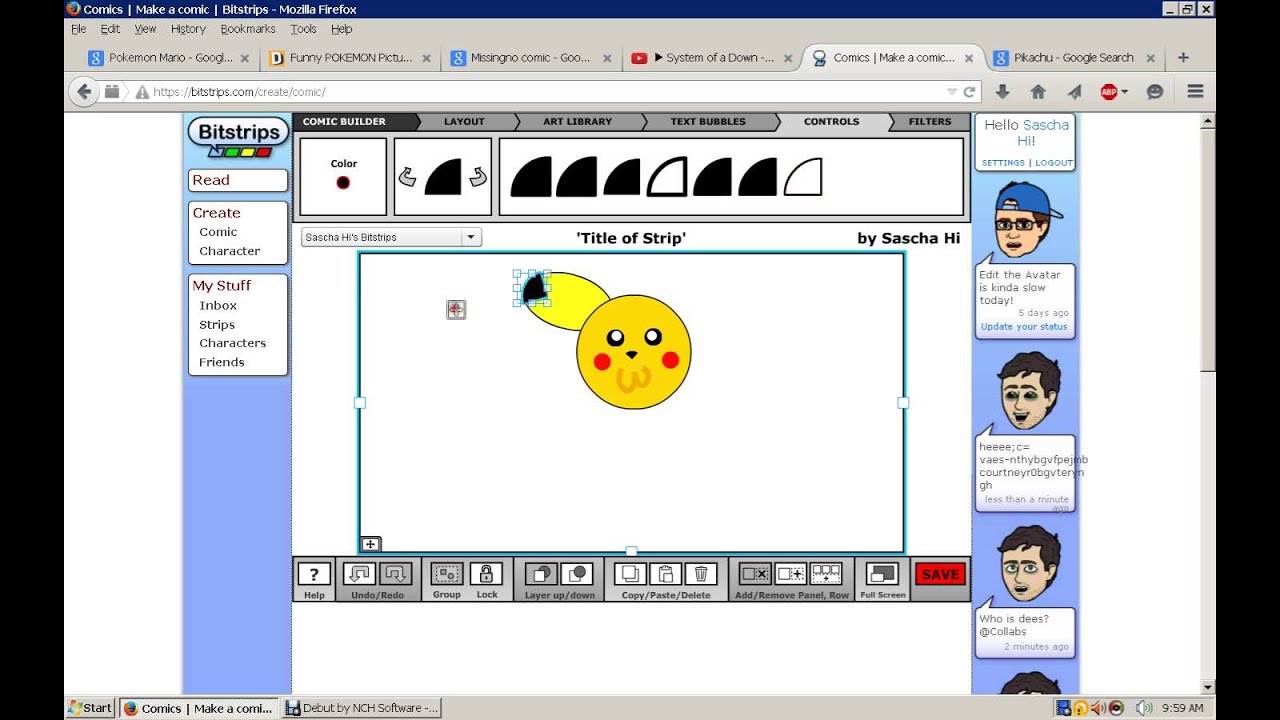Rotate the shape counter-clockwise with the left arrow
Screen dimensions: 1280x720
click(x=407, y=177)
